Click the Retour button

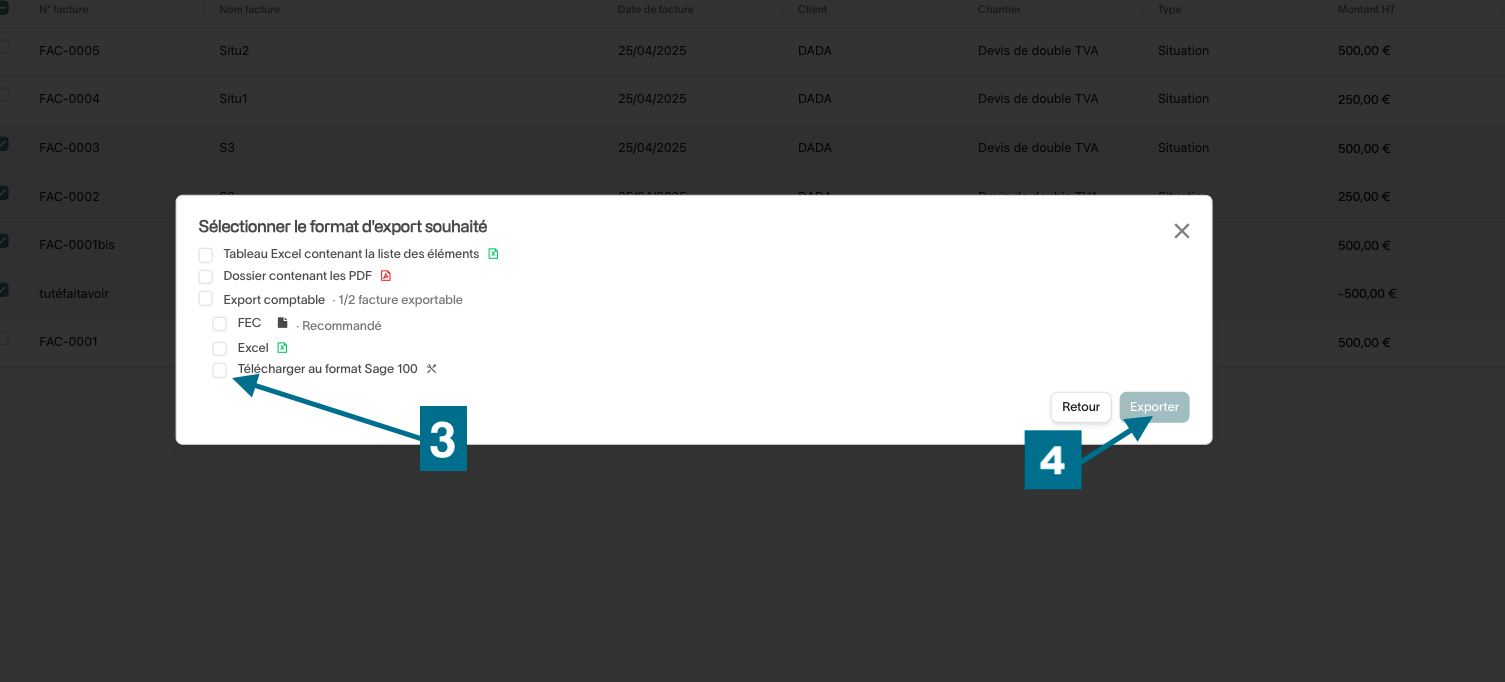[1081, 407]
